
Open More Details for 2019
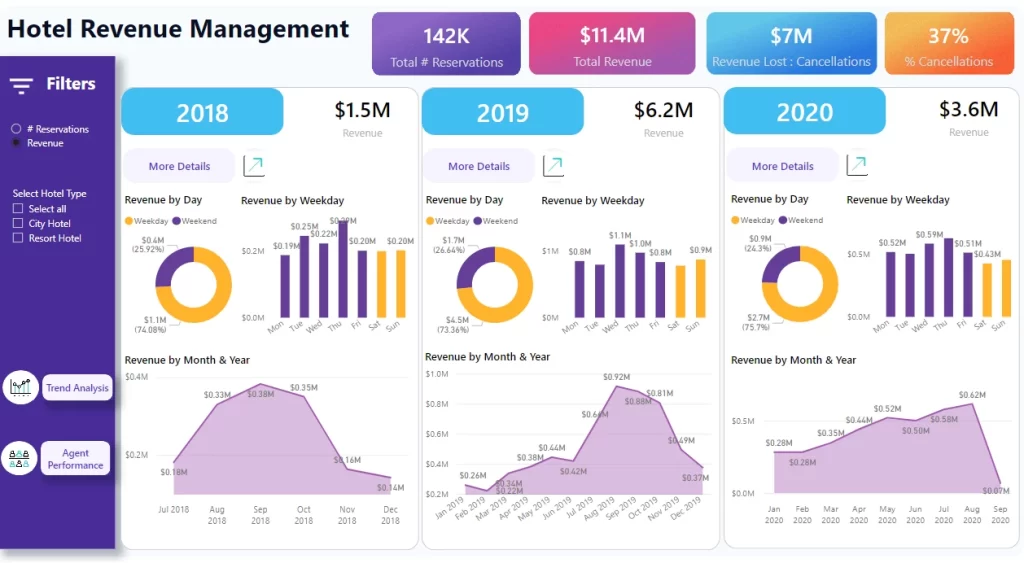point(479,166)
